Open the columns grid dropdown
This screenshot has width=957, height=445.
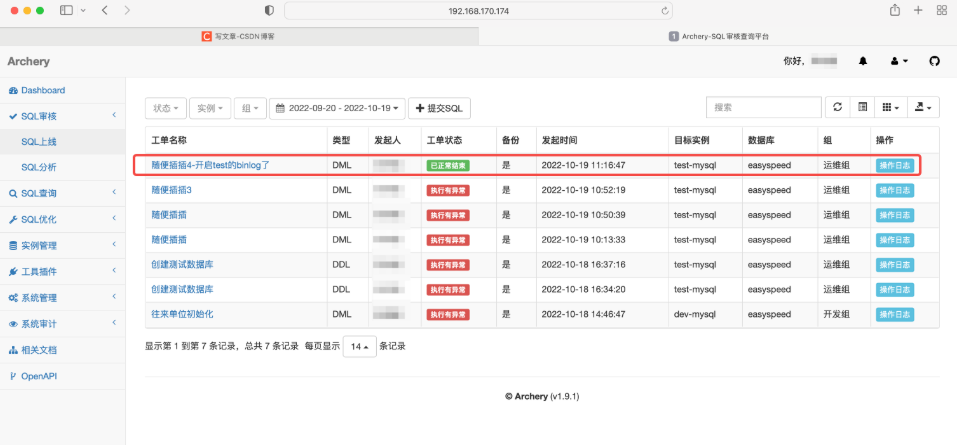(x=891, y=107)
